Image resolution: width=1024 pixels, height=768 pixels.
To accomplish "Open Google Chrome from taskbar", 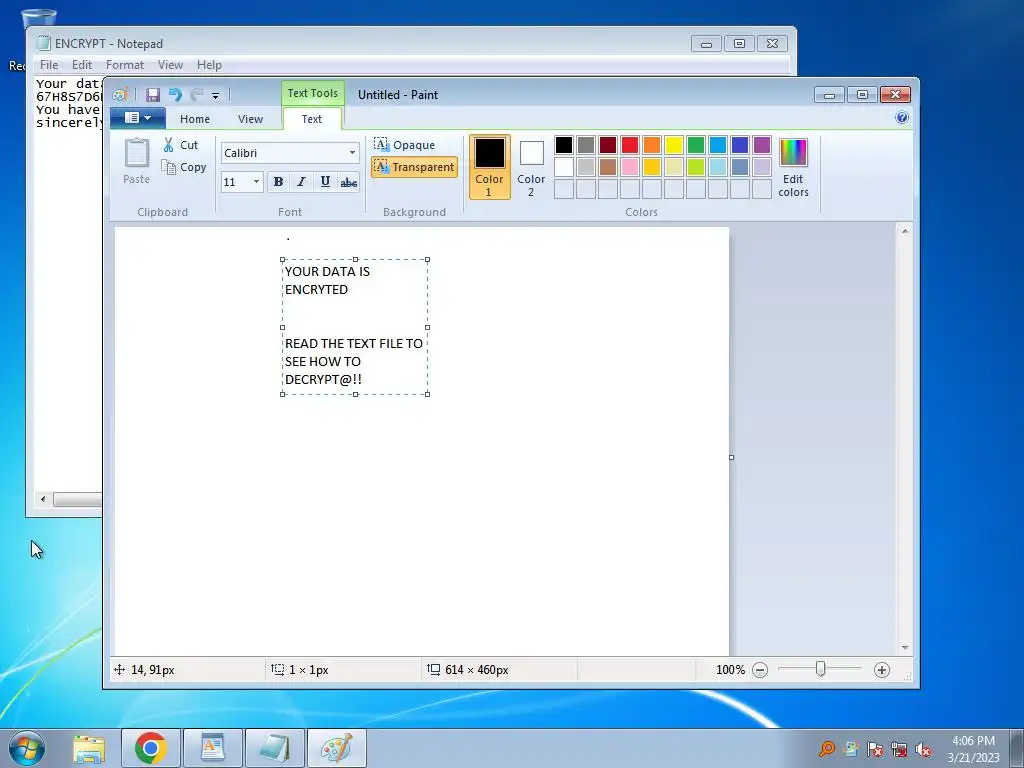I will (151, 748).
